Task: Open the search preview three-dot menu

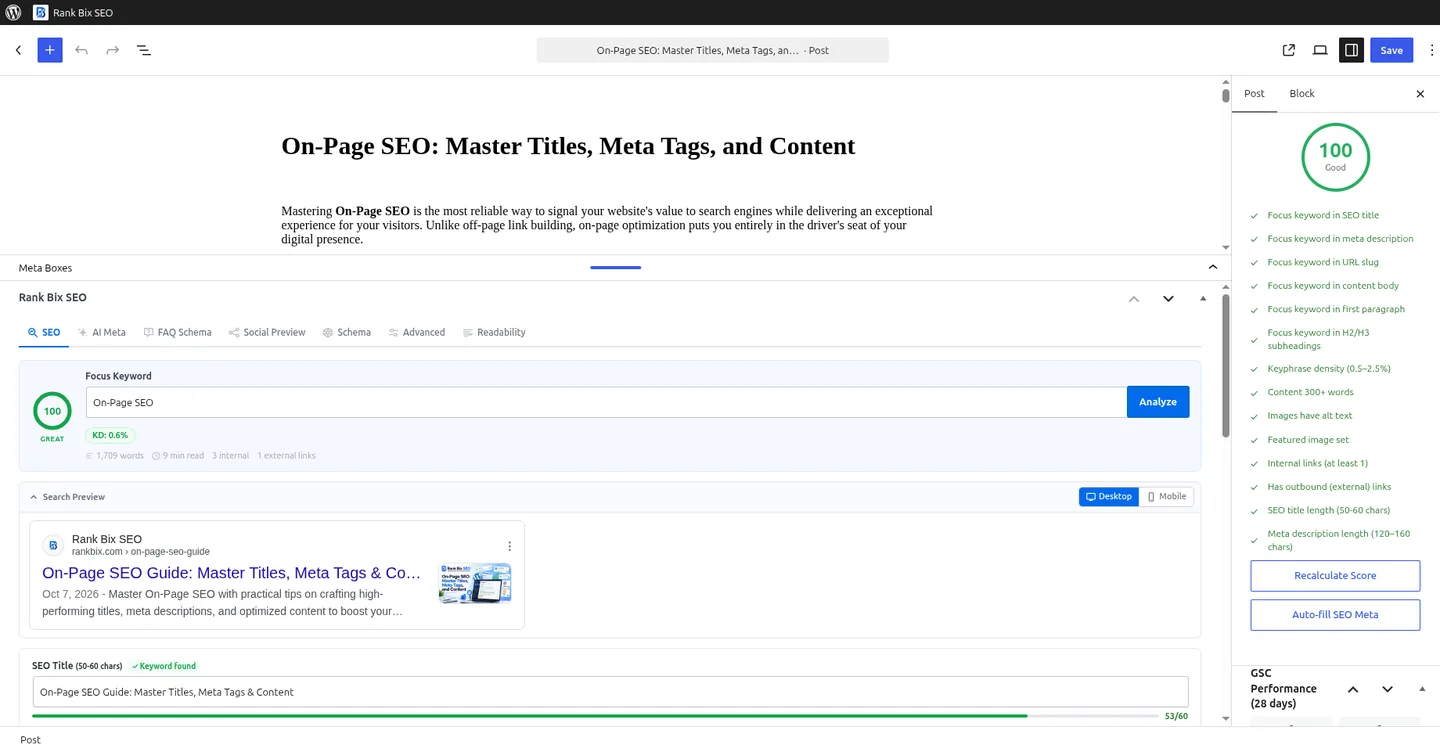Action: [509, 546]
